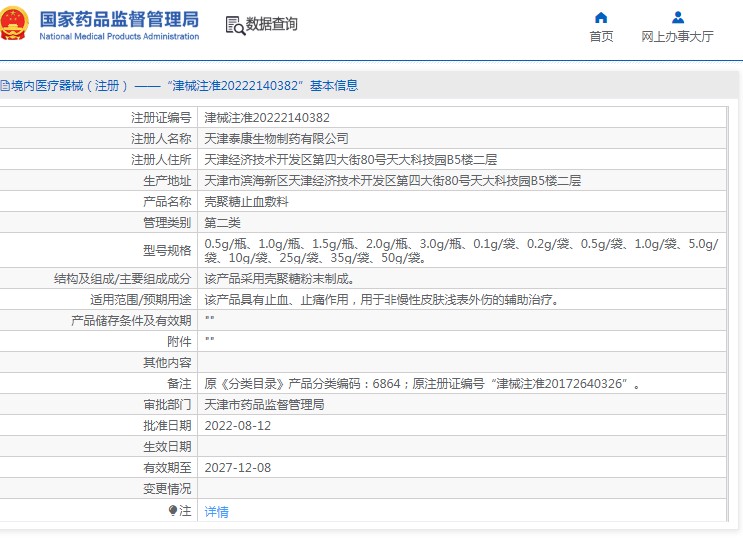This screenshot has width=743, height=540.
Task: Click the 批准日期 row label
Action: pyautogui.click(x=167, y=426)
